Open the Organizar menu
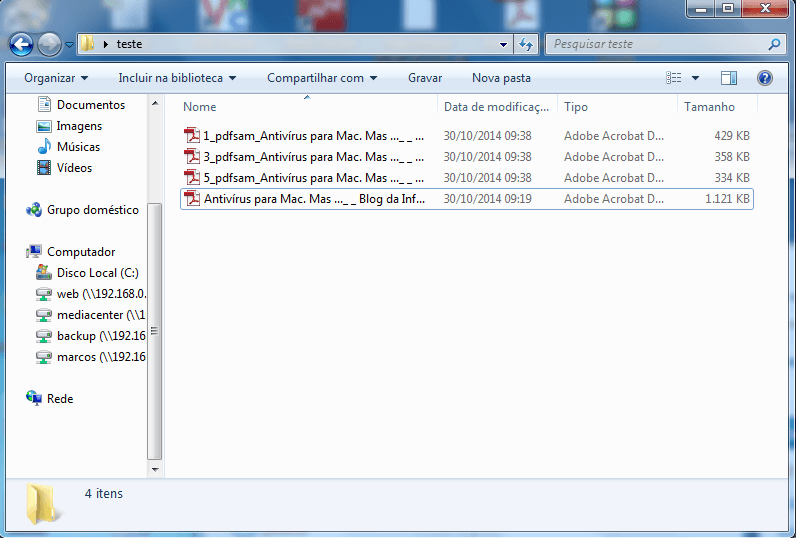Image resolution: width=796 pixels, height=538 pixels. tap(56, 78)
